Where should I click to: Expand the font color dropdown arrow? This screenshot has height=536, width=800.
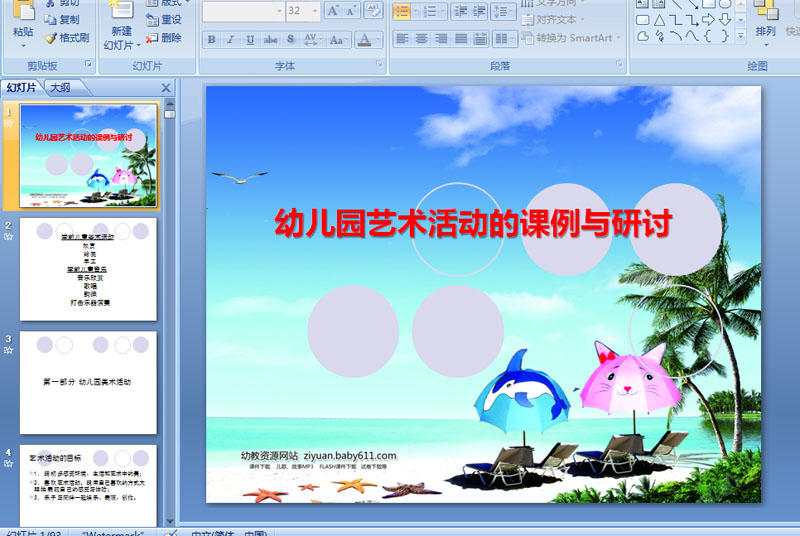pyautogui.click(x=378, y=39)
